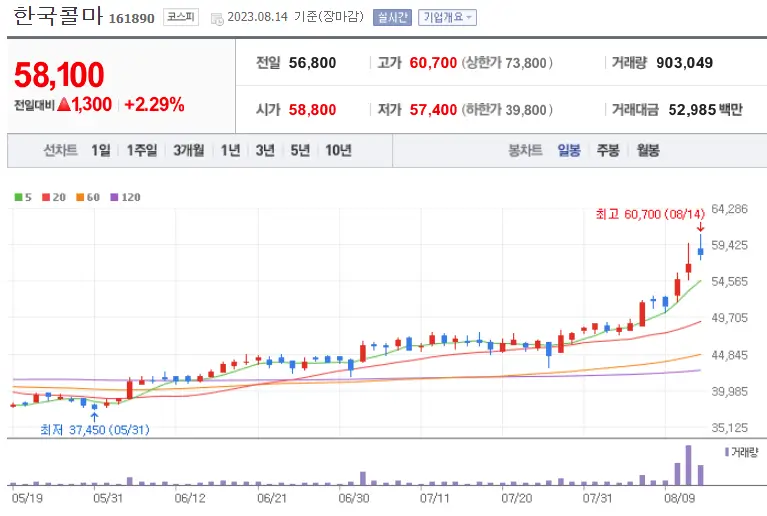767x516 pixels.
Task: Click the 시가 58,800 value
Action: 312,110
